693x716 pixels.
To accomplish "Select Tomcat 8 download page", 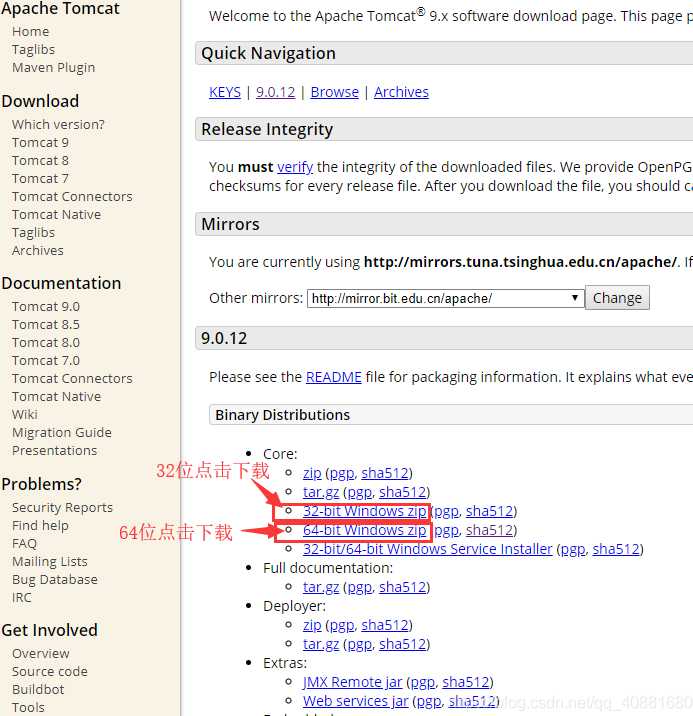I will click(40, 160).
